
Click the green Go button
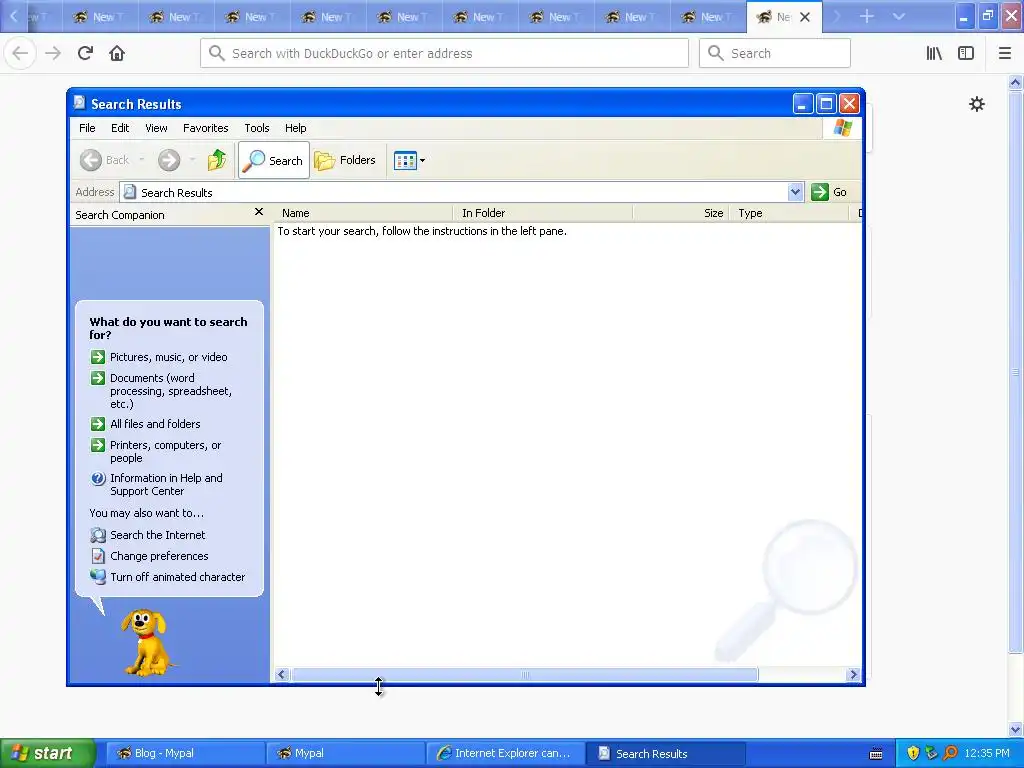point(829,192)
